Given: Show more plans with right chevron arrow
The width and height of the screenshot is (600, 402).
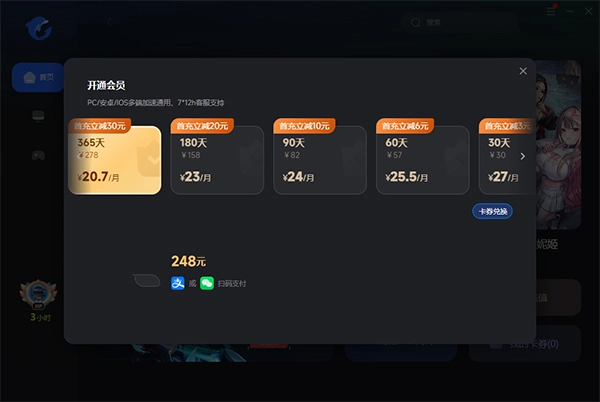Looking at the screenshot, I should (x=523, y=156).
